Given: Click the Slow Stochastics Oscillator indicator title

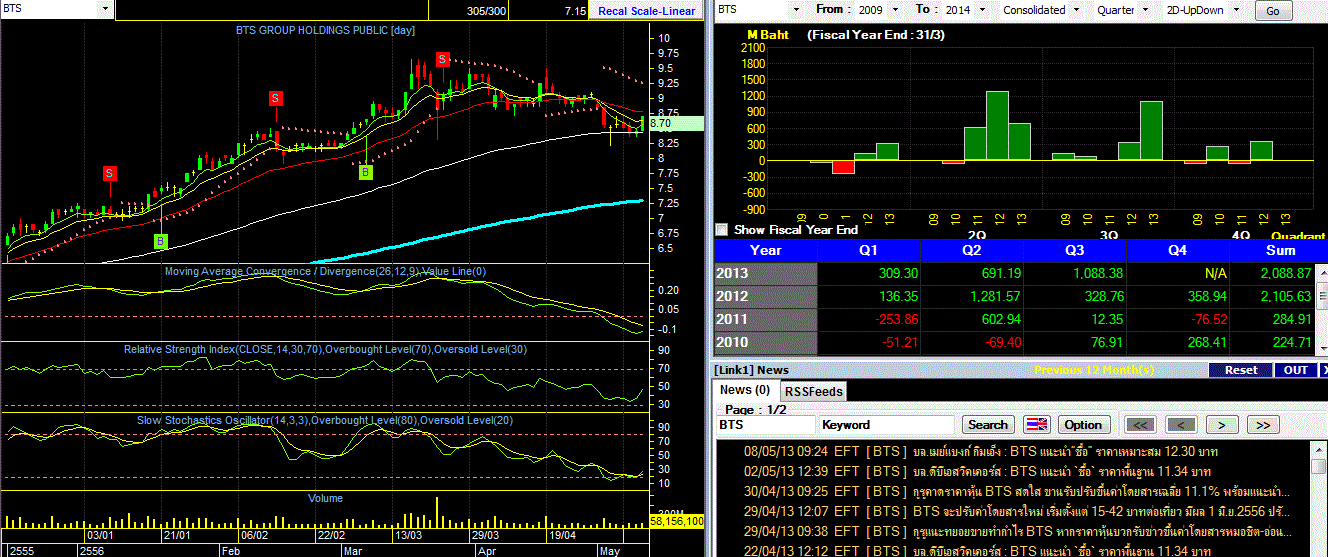Looking at the screenshot, I should click(324, 420).
